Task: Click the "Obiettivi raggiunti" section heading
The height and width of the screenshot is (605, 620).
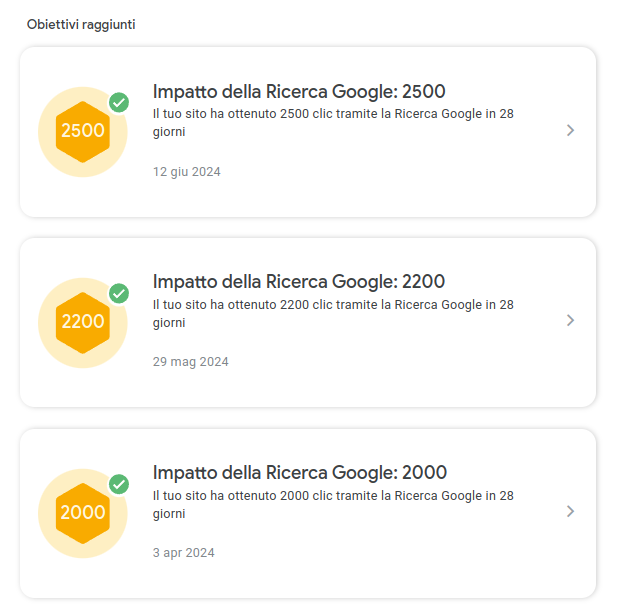Action: [x=81, y=25]
